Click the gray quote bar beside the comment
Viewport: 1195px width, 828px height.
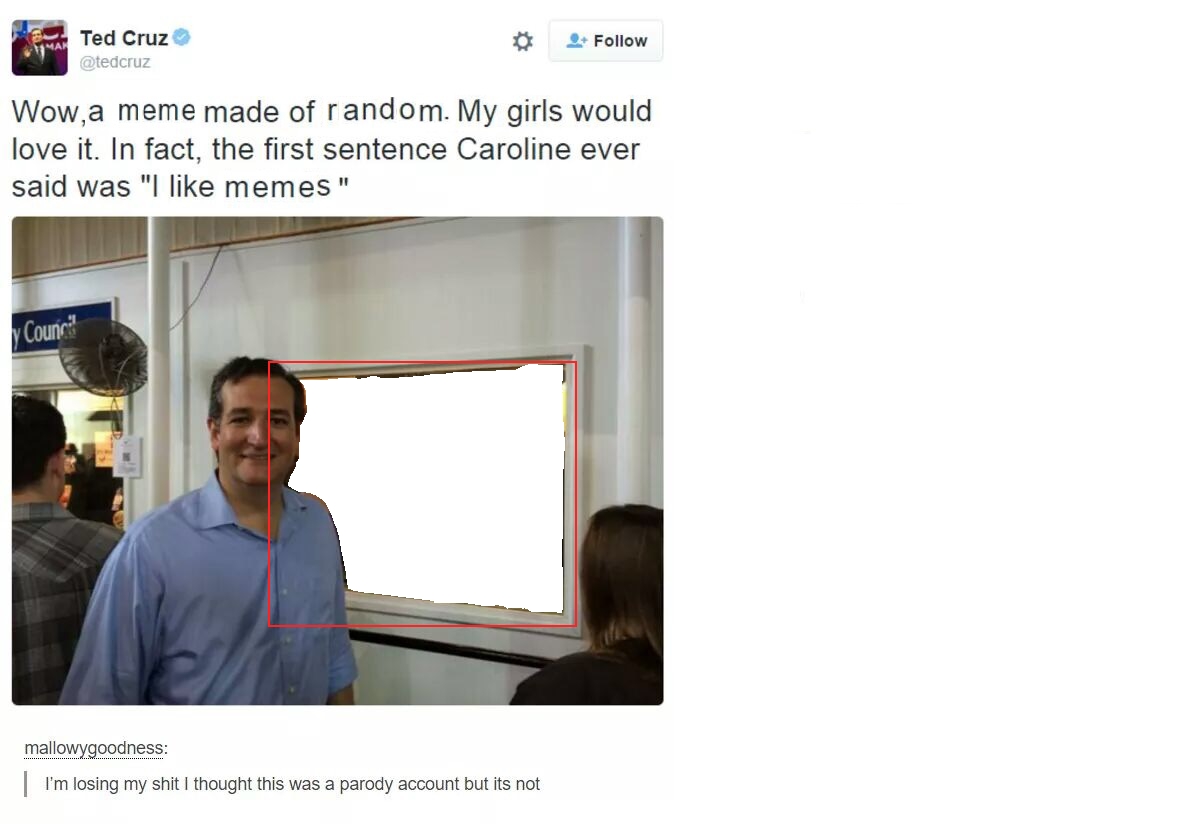click(26, 784)
